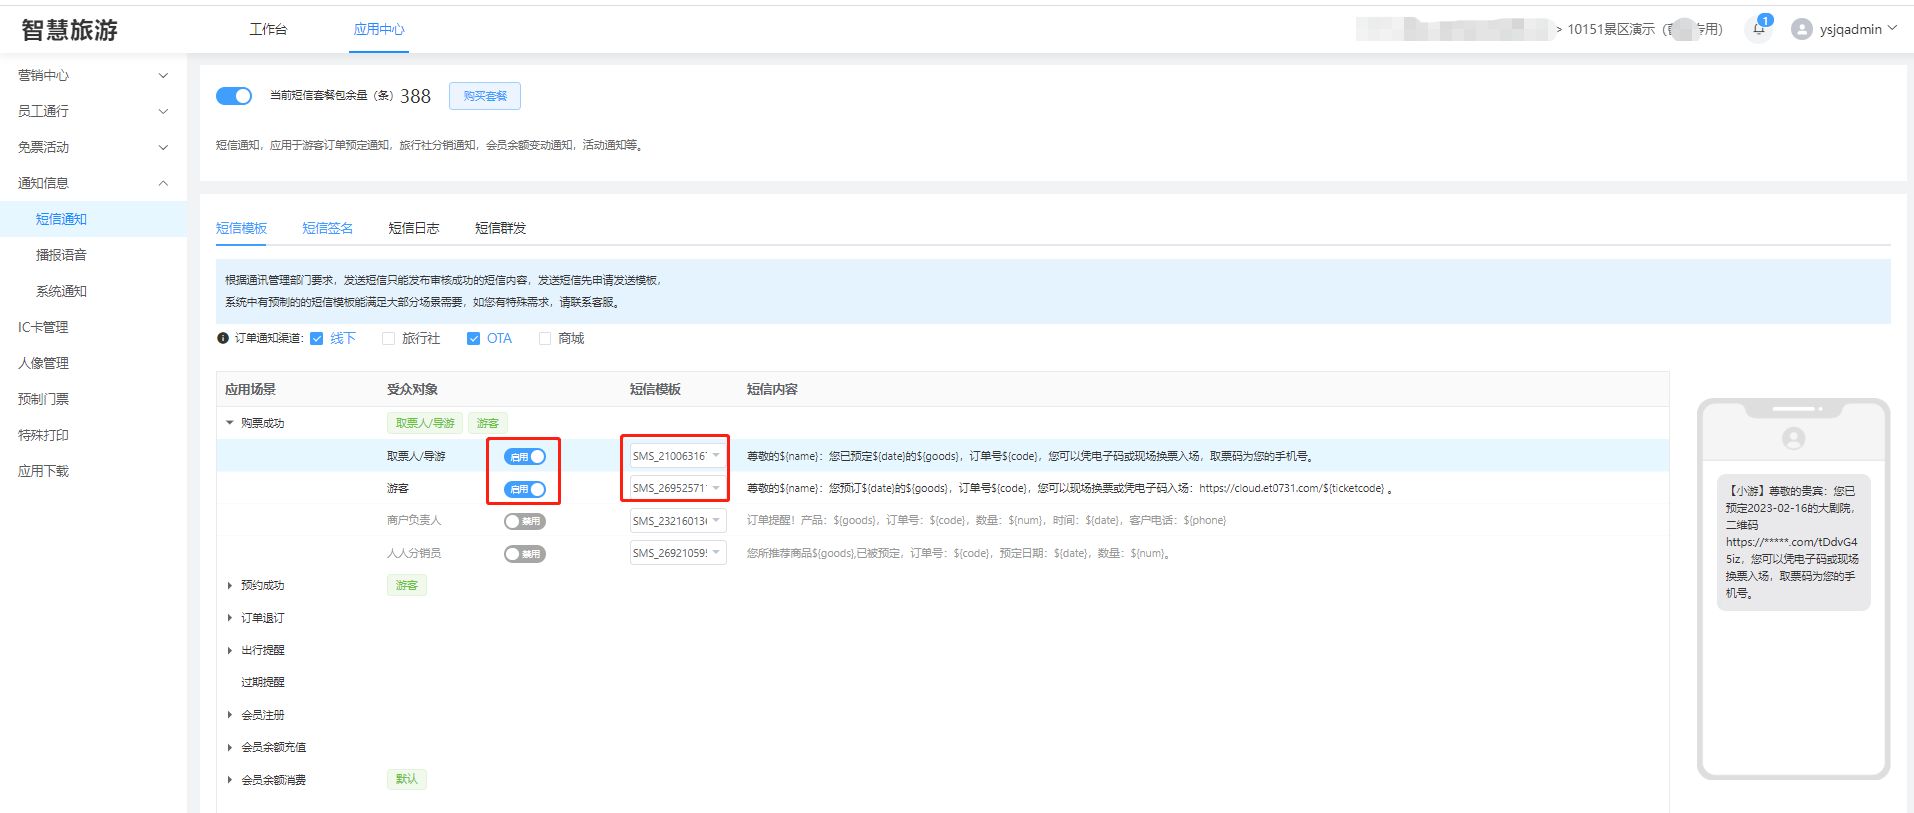Image resolution: width=1914 pixels, height=813 pixels.
Task: Switch to the 短信签名 tab
Action: pos(327,228)
